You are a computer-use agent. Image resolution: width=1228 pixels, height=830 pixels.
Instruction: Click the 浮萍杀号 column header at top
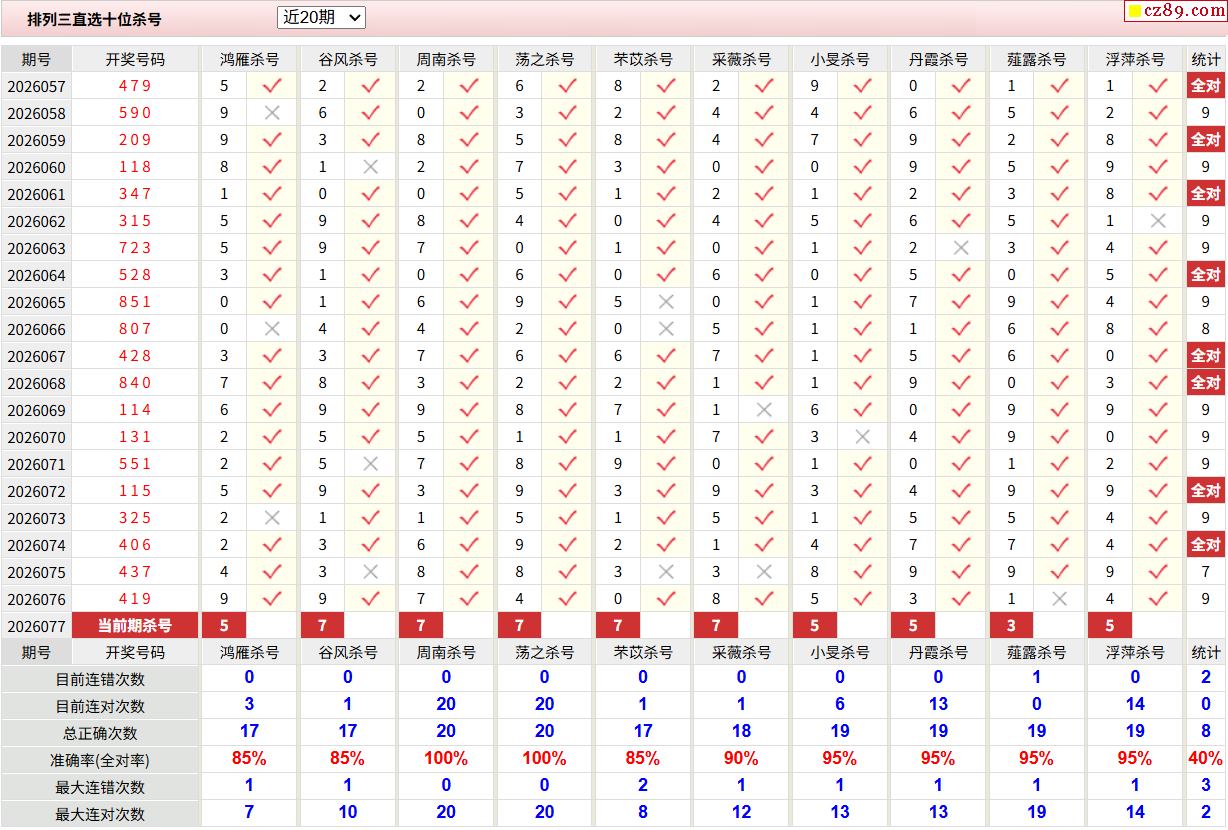click(x=1135, y=59)
